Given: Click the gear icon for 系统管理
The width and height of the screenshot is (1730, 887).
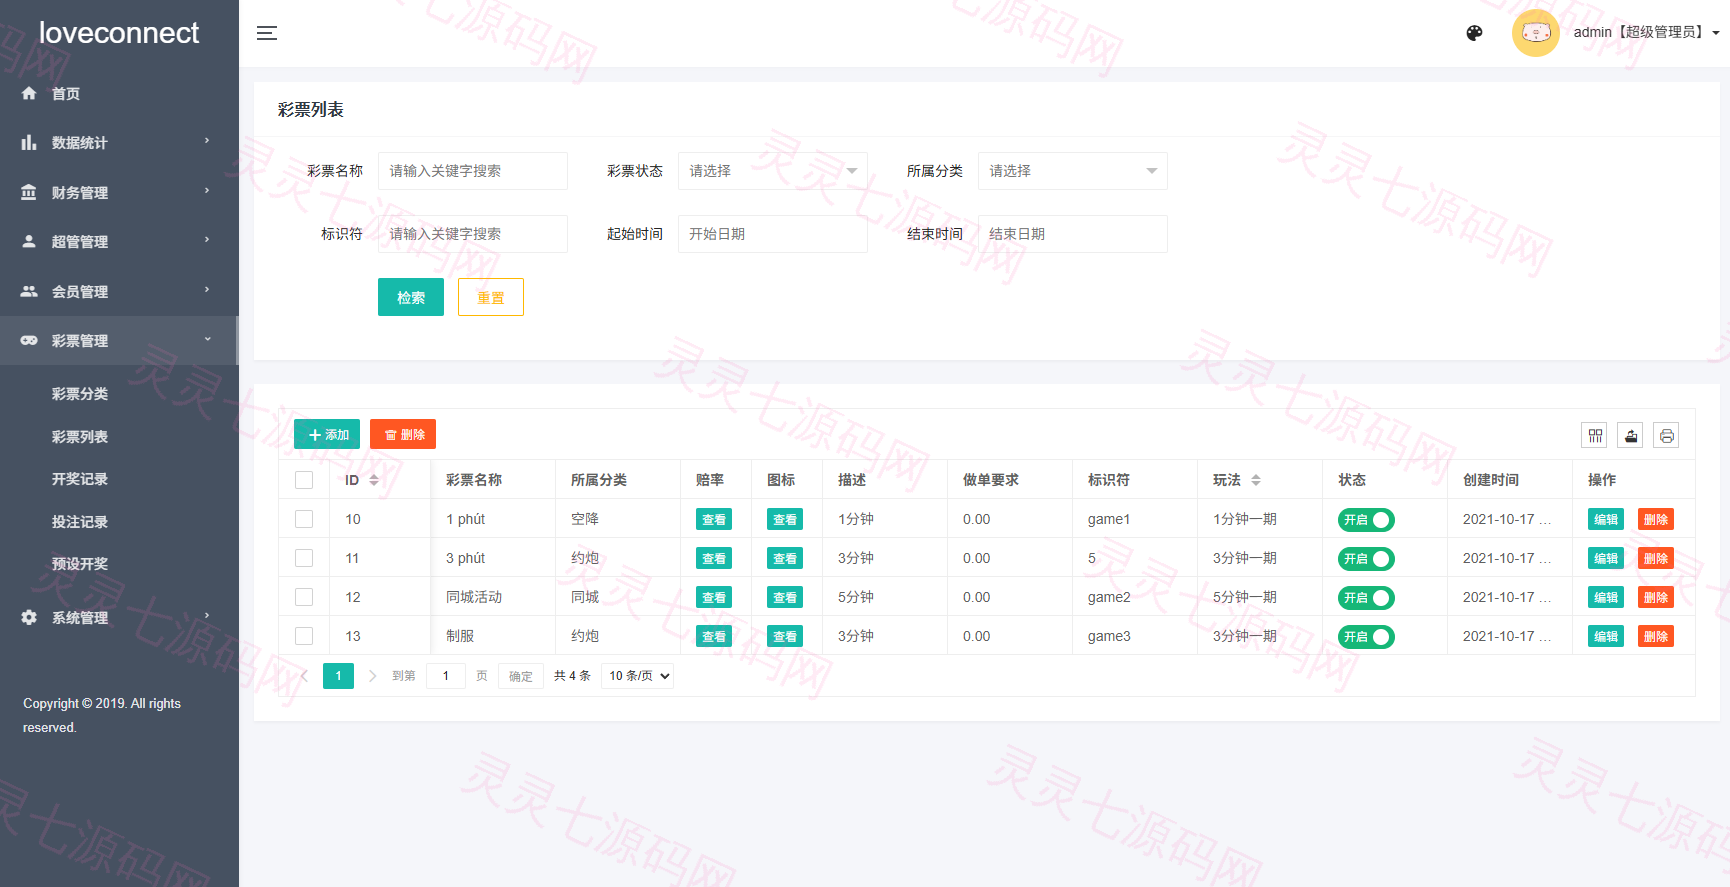Looking at the screenshot, I should [x=29, y=617].
